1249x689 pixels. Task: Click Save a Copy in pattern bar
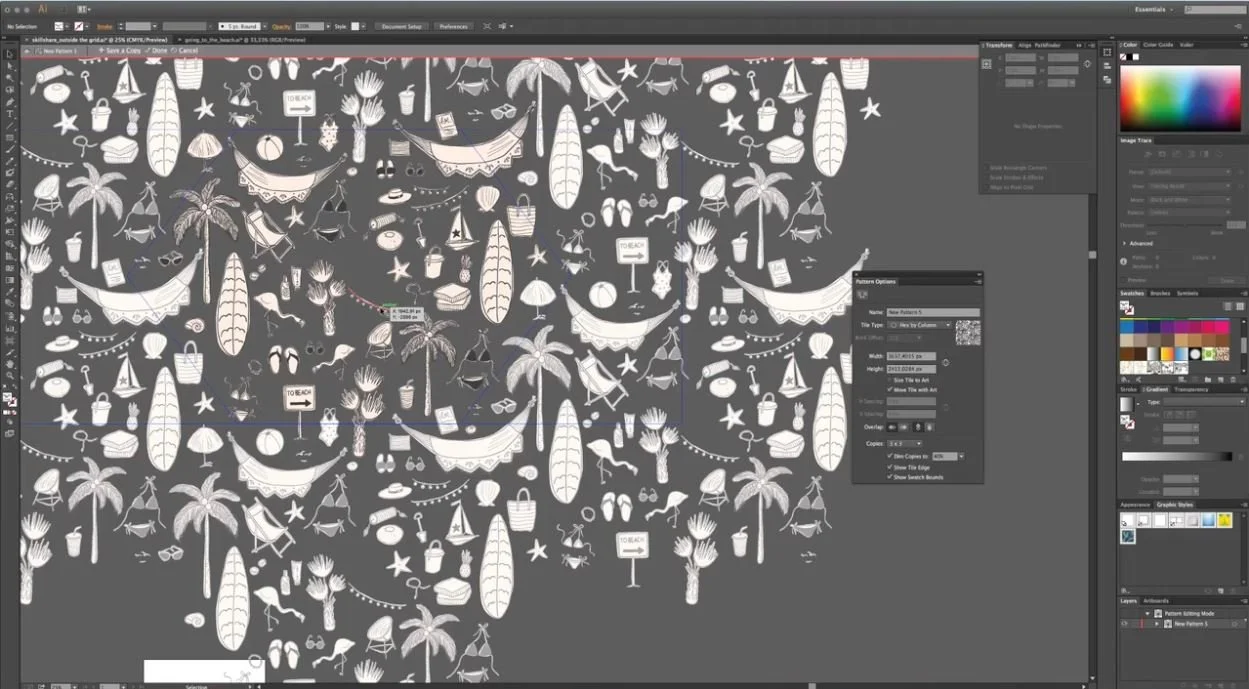click(x=120, y=50)
